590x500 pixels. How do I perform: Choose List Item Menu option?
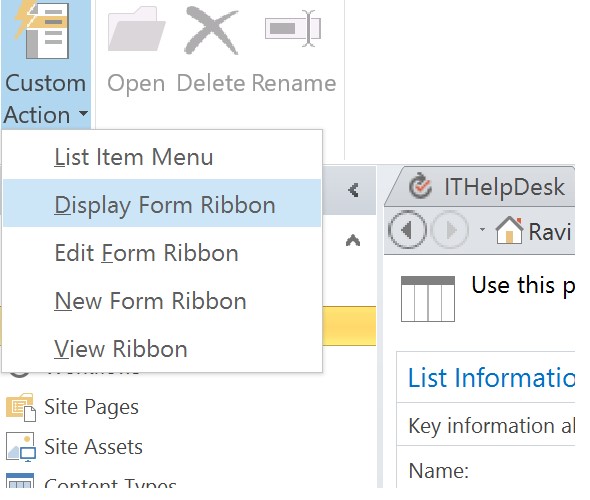(162, 157)
